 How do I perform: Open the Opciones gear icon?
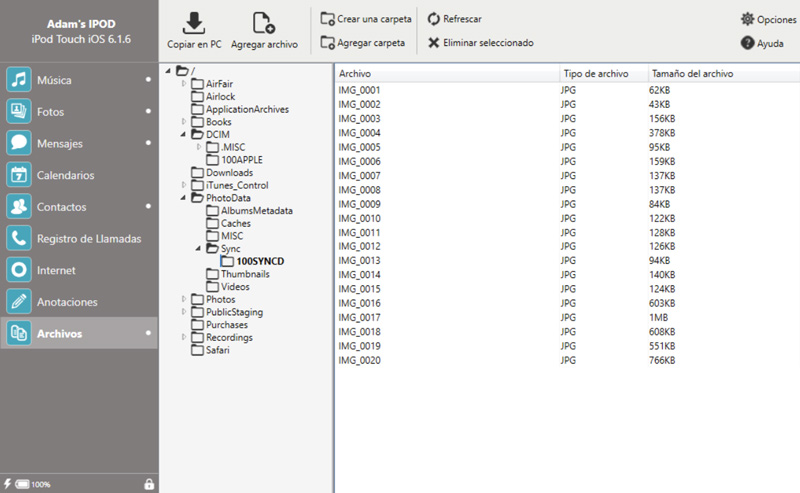[x=747, y=19]
